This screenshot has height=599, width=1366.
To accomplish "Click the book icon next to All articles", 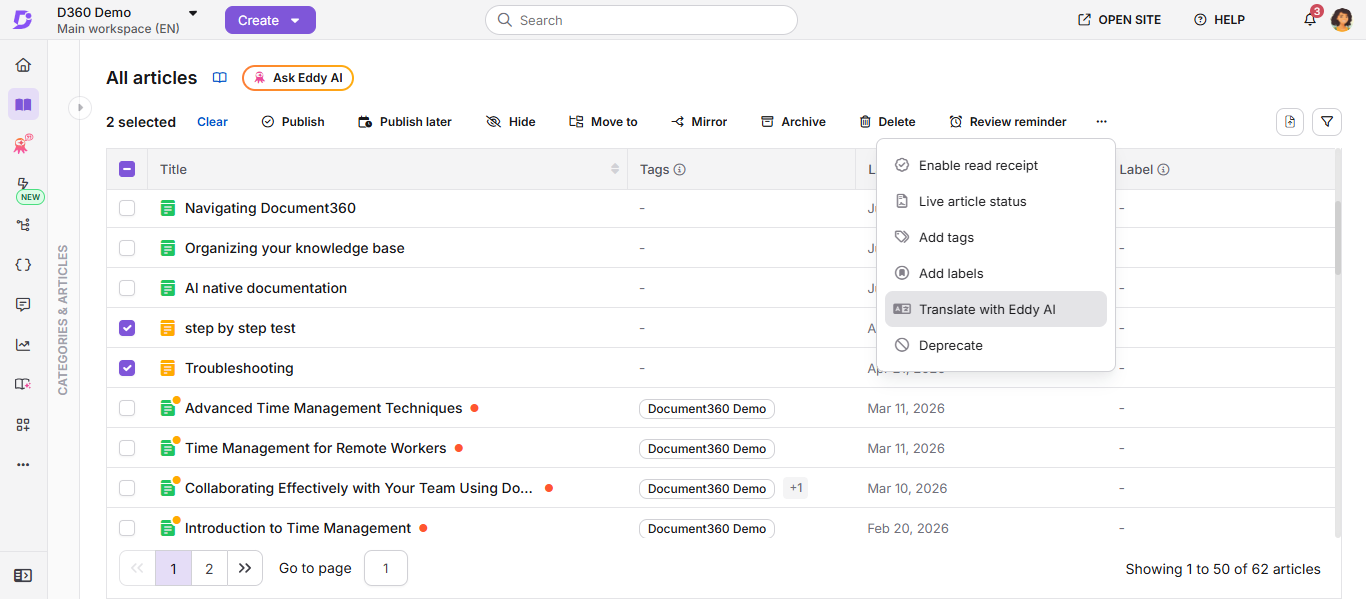I will pos(220,78).
